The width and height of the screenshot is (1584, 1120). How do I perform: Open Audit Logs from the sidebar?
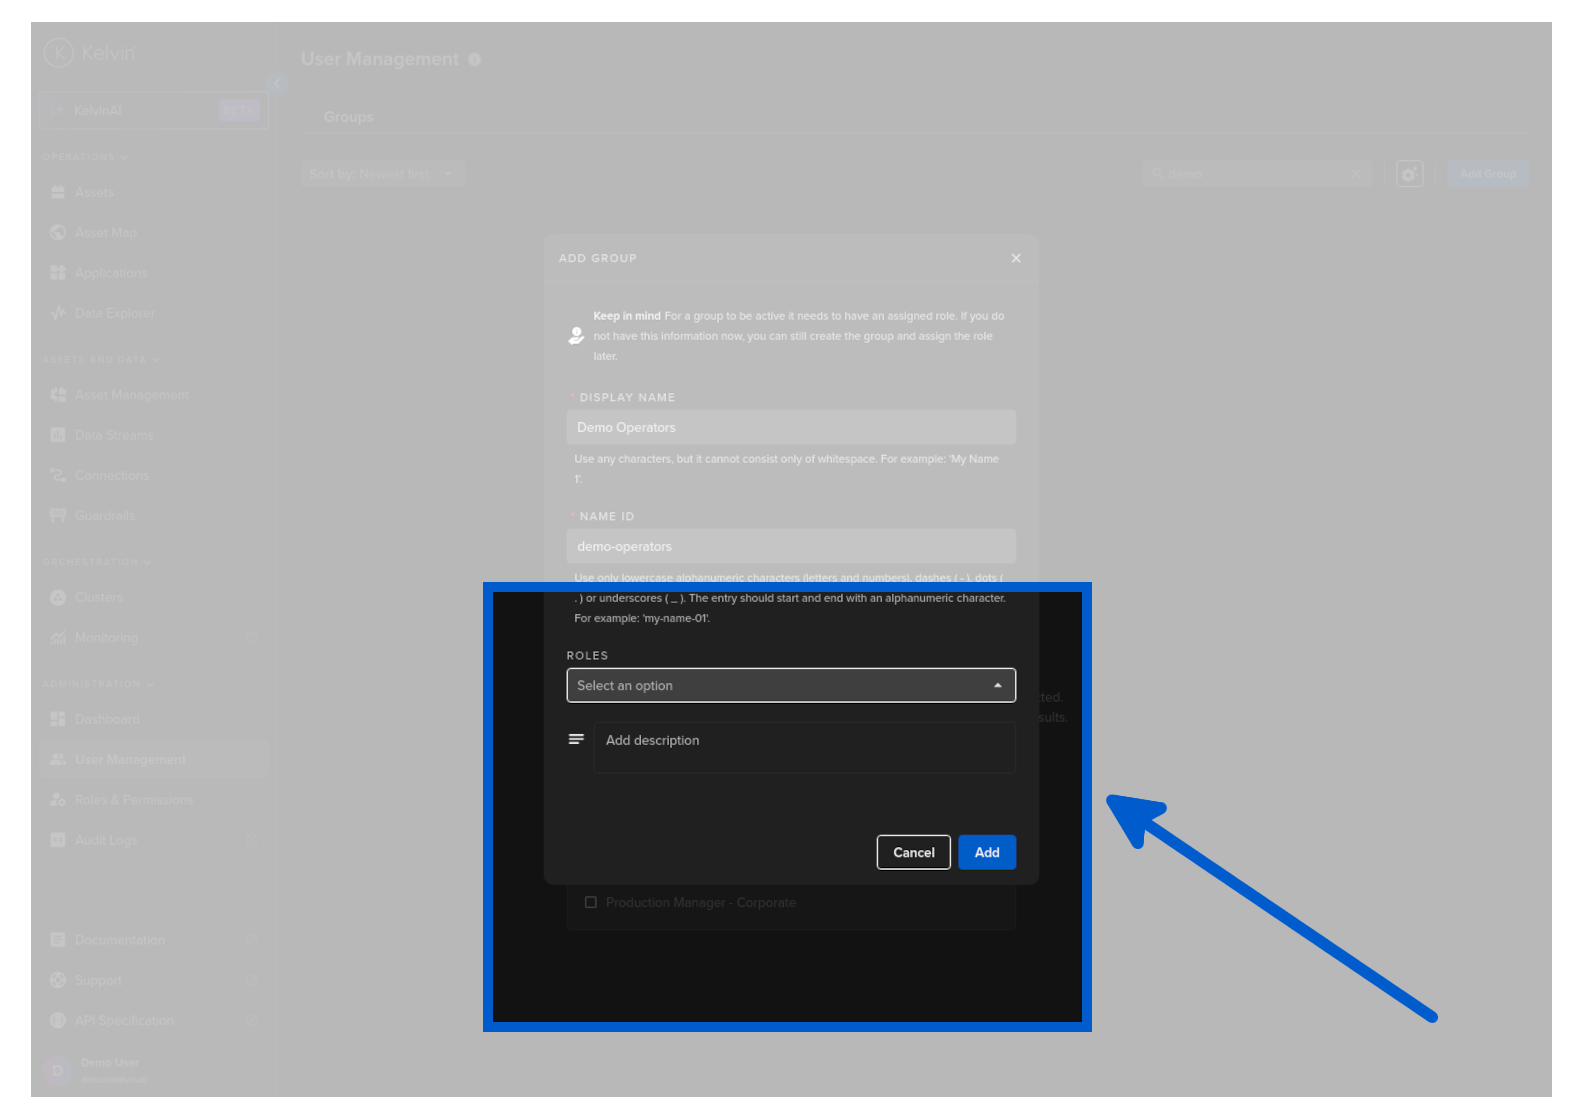(105, 840)
